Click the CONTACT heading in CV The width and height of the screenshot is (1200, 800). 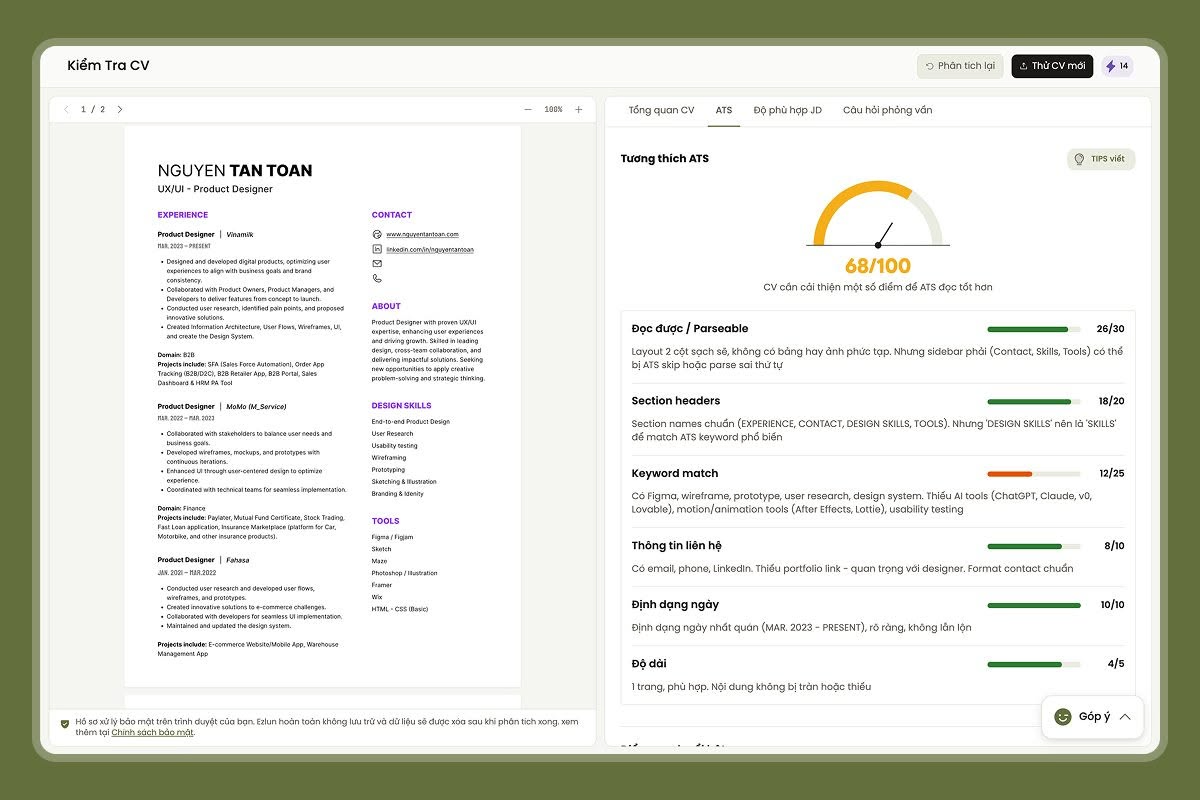coord(392,215)
